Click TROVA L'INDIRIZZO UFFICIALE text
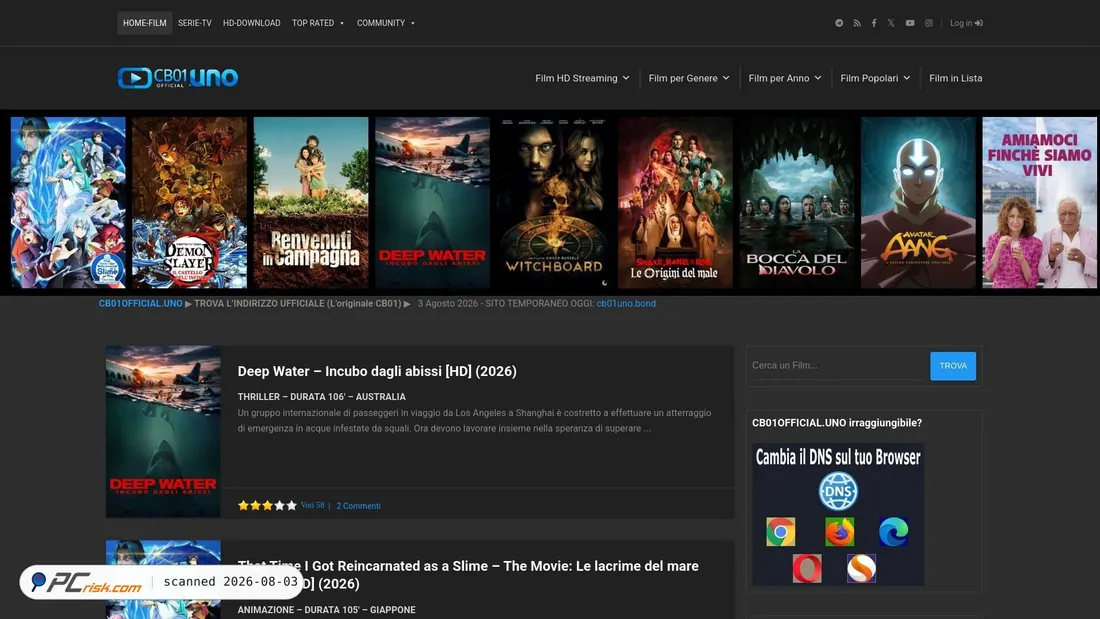This screenshot has width=1100, height=619. pyautogui.click(x=297, y=303)
